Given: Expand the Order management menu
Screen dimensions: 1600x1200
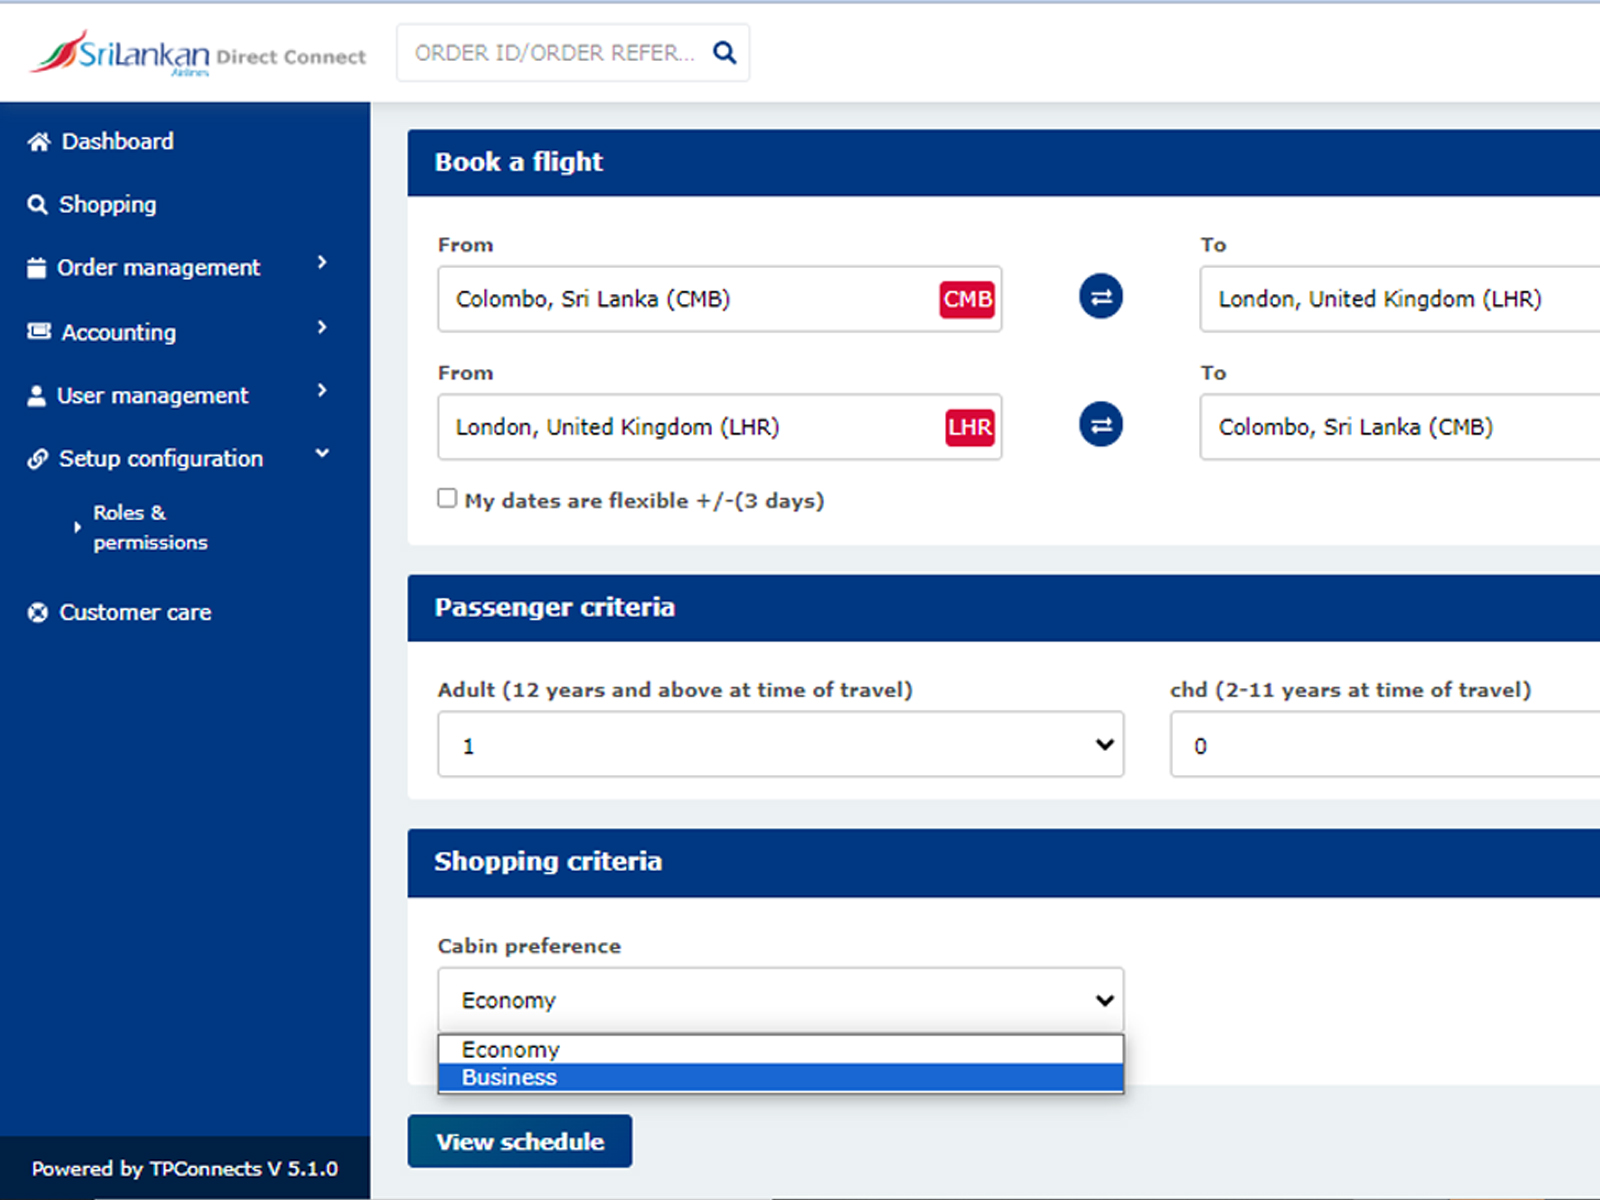Looking at the screenshot, I should coord(158,267).
